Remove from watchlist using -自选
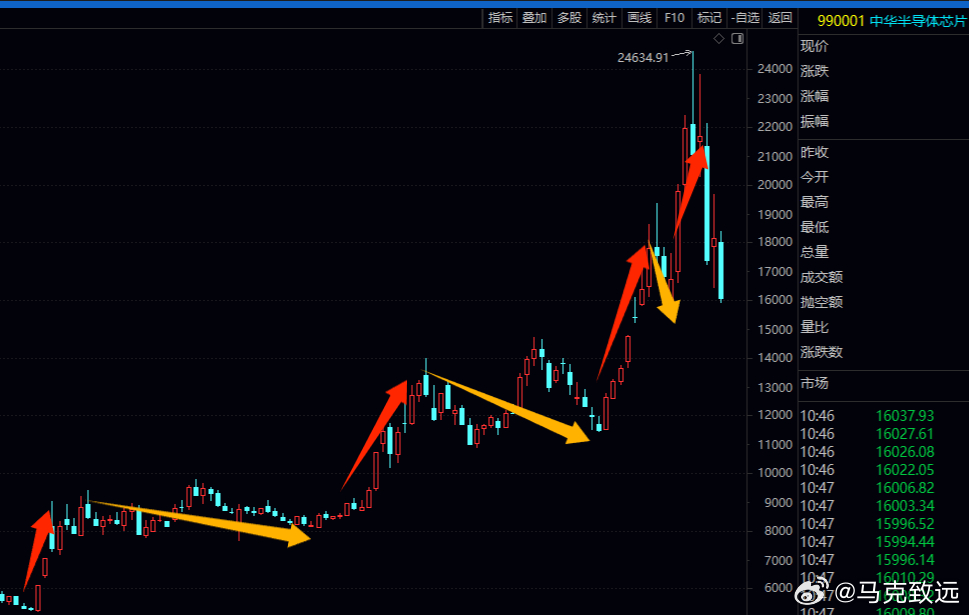The height and width of the screenshot is (615, 969). coord(745,18)
